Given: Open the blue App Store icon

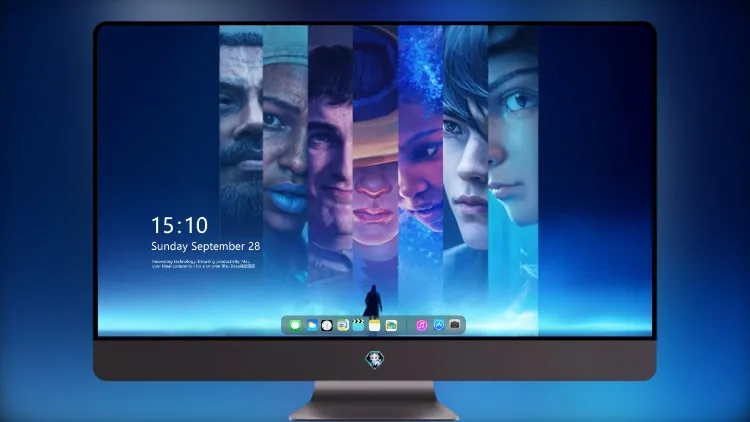Looking at the screenshot, I should click(439, 325).
